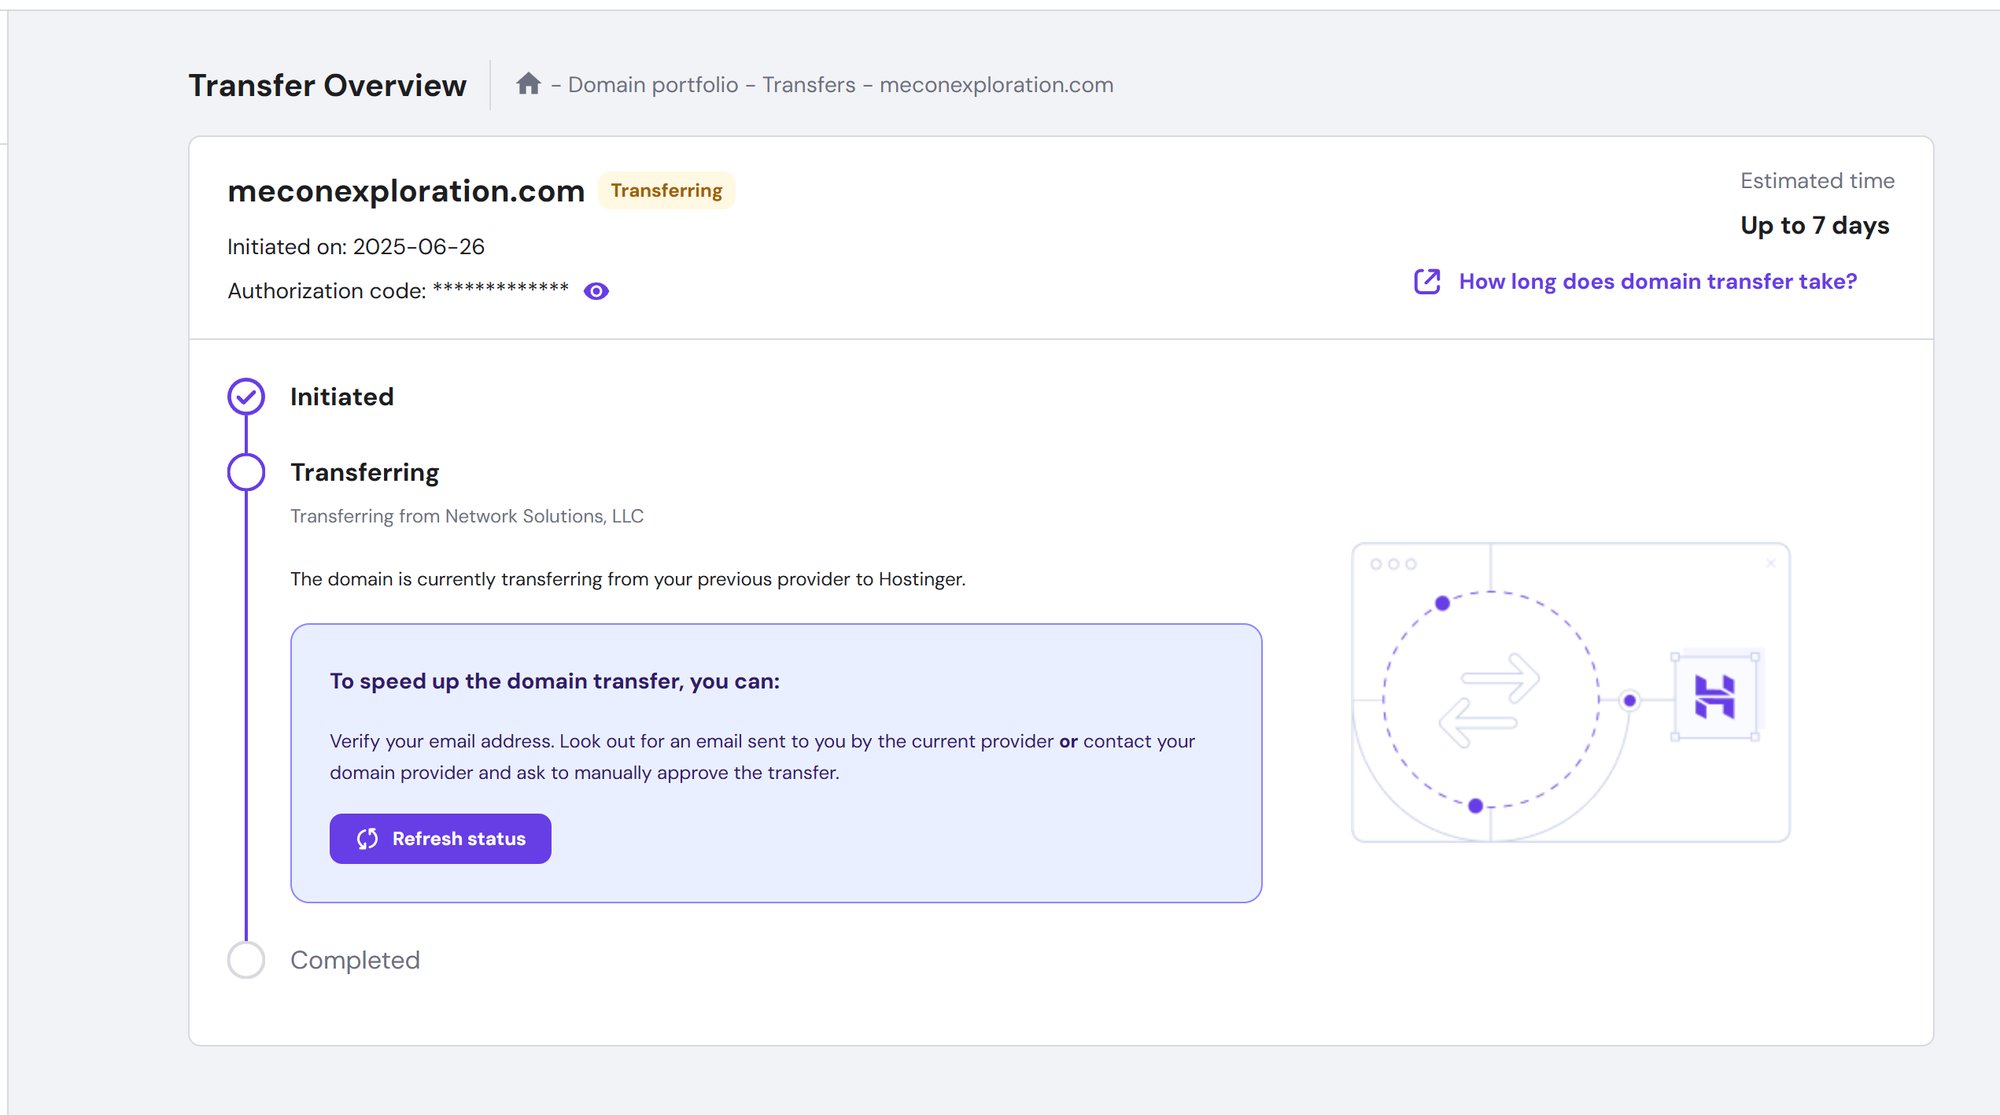Click the Completed step label
Image resolution: width=2000 pixels, height=1115 pixels.
tap(355, 960)
